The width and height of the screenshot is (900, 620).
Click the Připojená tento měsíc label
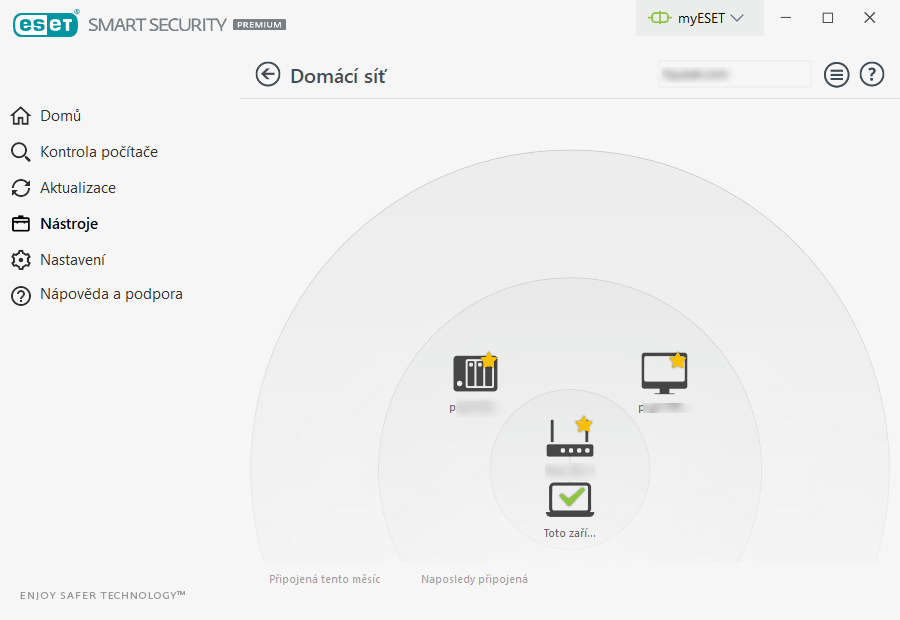point(325,579)
